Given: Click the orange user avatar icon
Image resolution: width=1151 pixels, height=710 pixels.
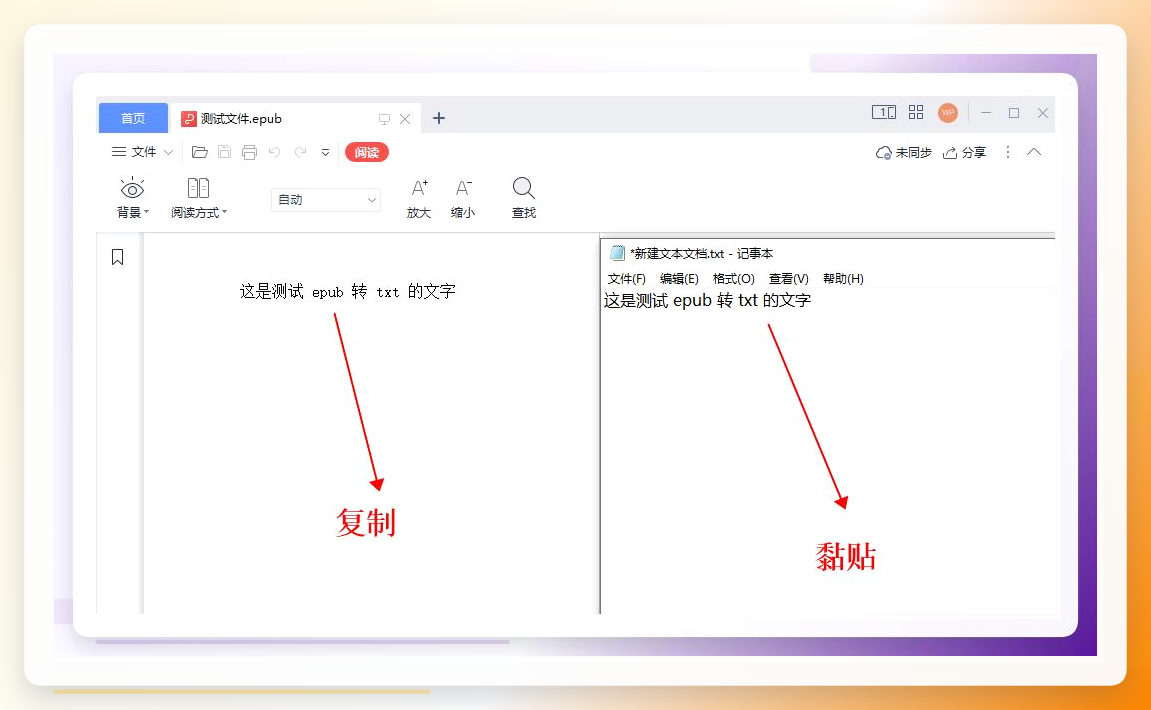Looking at the screenshot, I should pos(948,112).
